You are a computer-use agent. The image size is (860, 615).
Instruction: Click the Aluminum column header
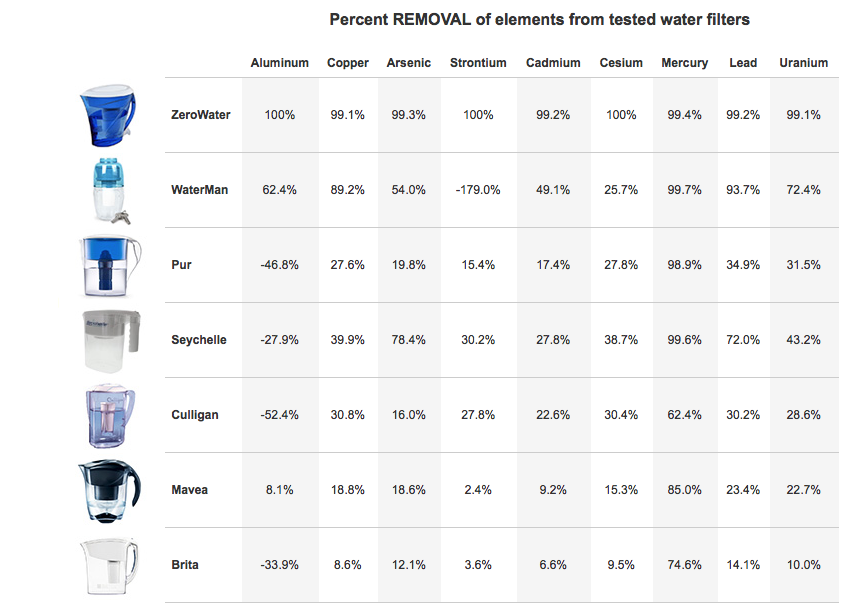click(x=280, y=63)
